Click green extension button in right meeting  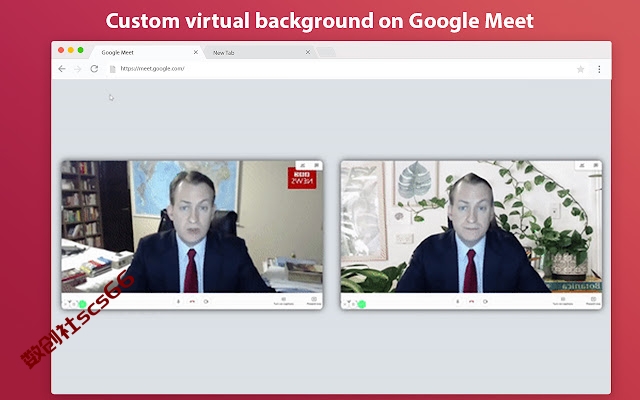362,304
